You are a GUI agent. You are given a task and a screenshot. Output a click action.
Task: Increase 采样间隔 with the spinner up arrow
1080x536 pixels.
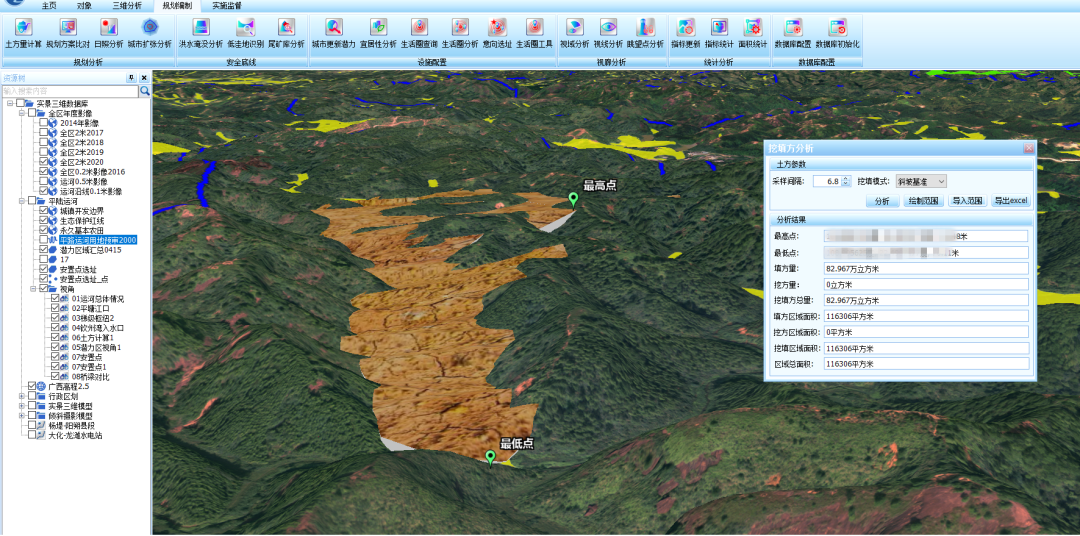(x=847, y=178)
